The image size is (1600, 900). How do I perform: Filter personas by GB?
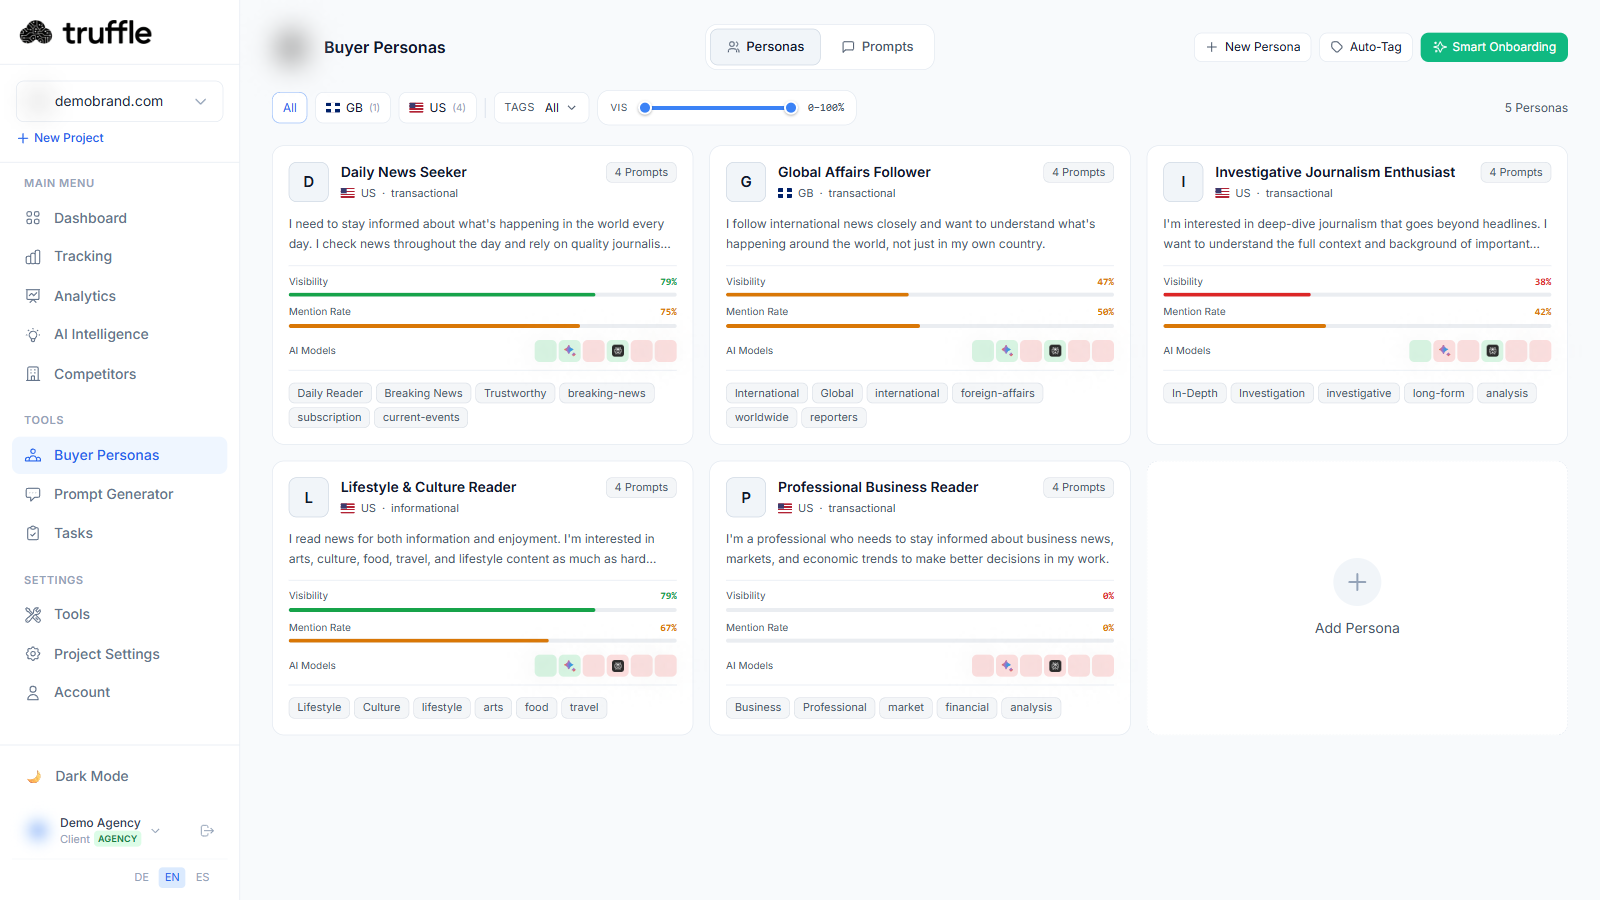click(353, 108)
